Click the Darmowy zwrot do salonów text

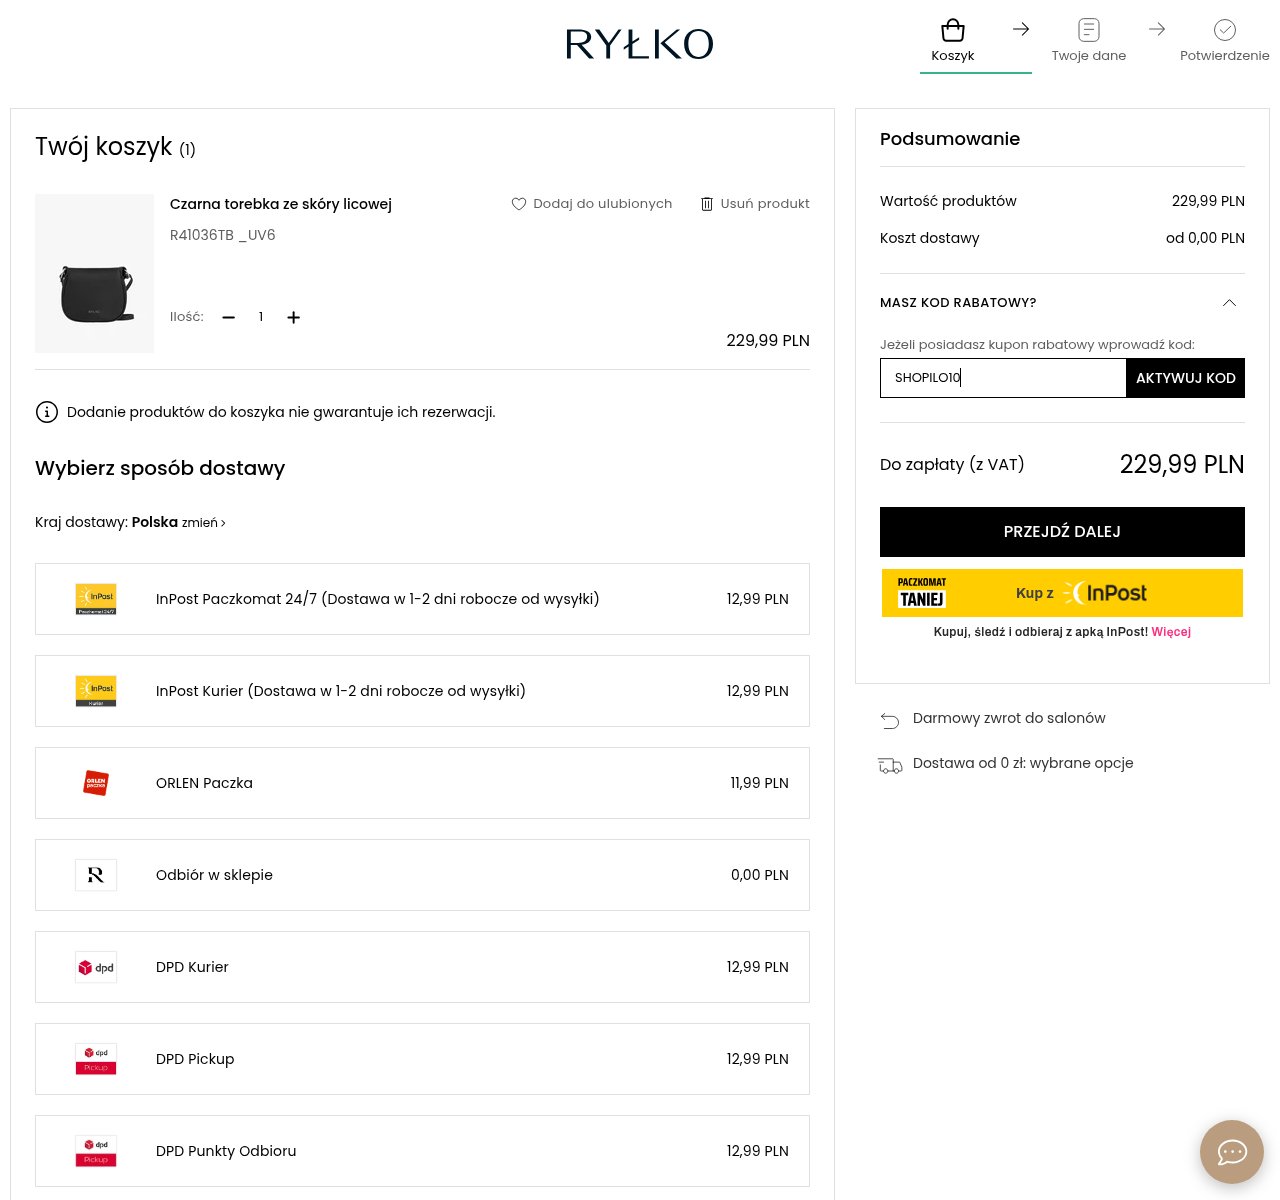point(1009,718)
